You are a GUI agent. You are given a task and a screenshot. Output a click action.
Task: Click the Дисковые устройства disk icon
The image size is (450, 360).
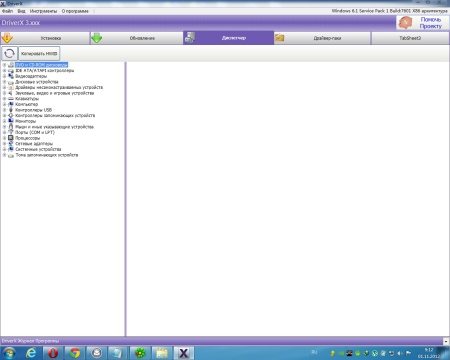coord(11,82)
